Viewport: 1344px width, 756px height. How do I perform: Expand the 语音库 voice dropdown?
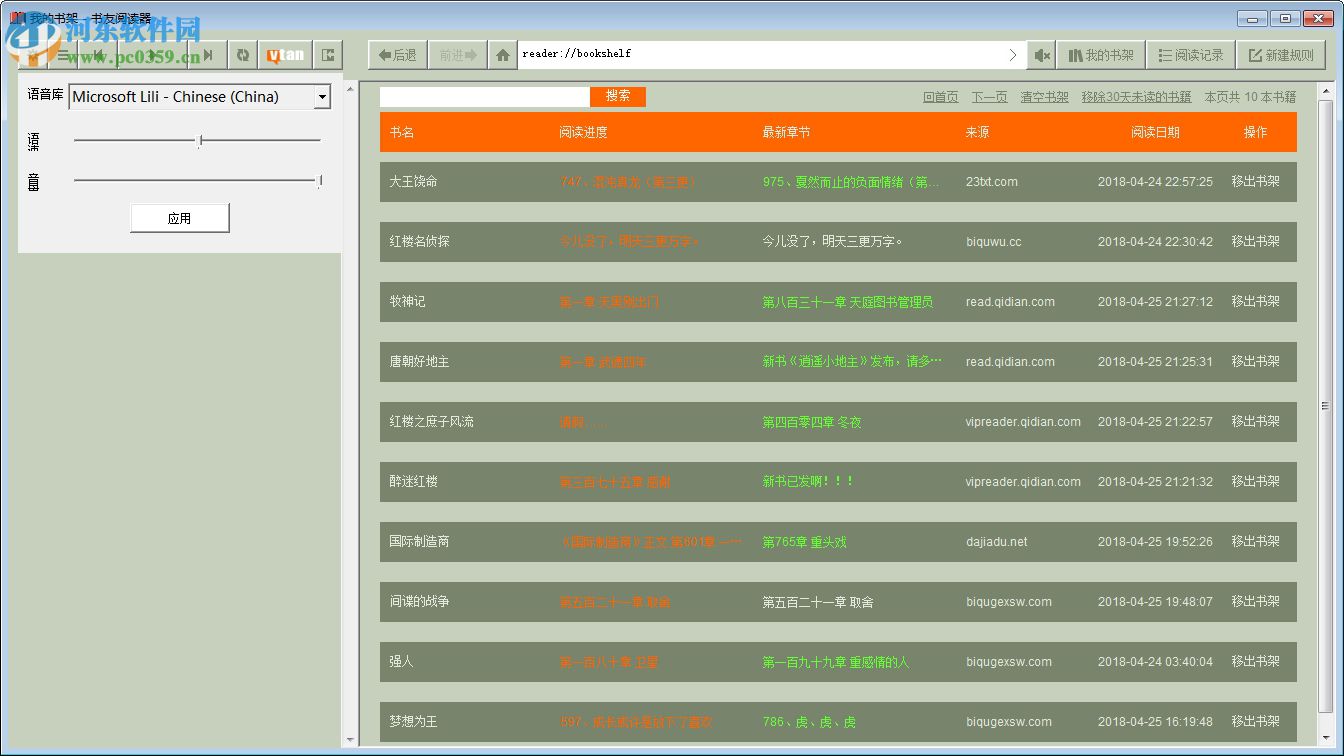pos(322,97)
